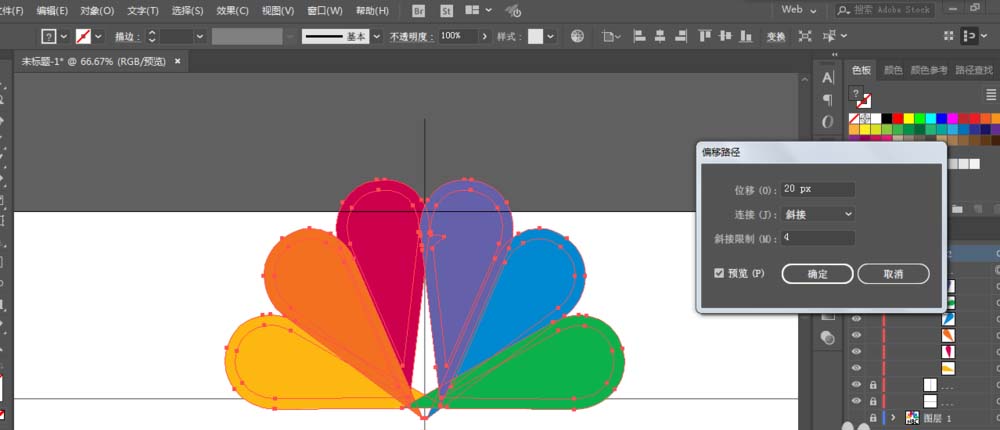1000x430 pixels.
Task: Click the Appearance panel circles icon
Action: 828,337
